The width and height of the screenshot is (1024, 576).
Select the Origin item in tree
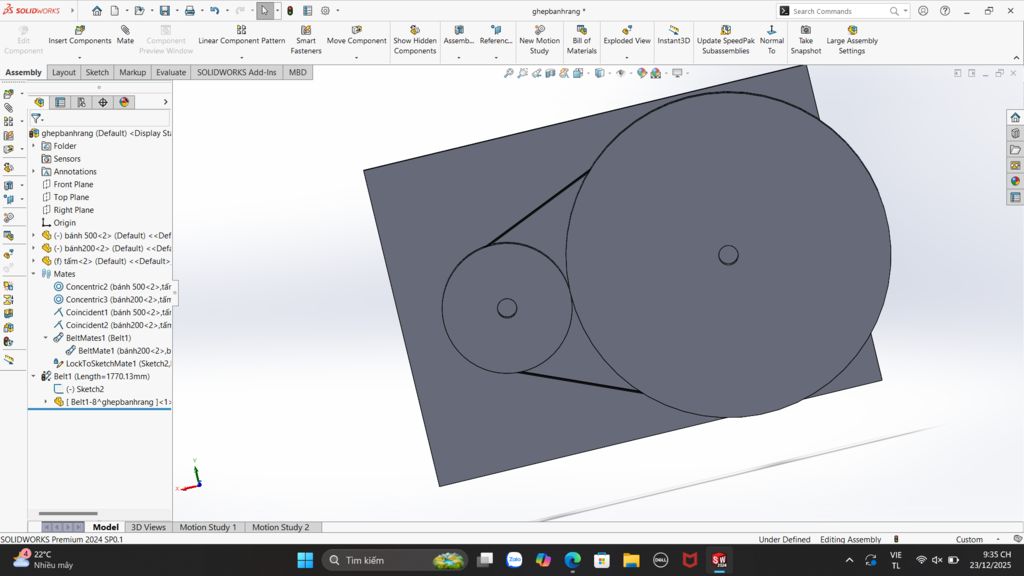[x=58, y=223]
